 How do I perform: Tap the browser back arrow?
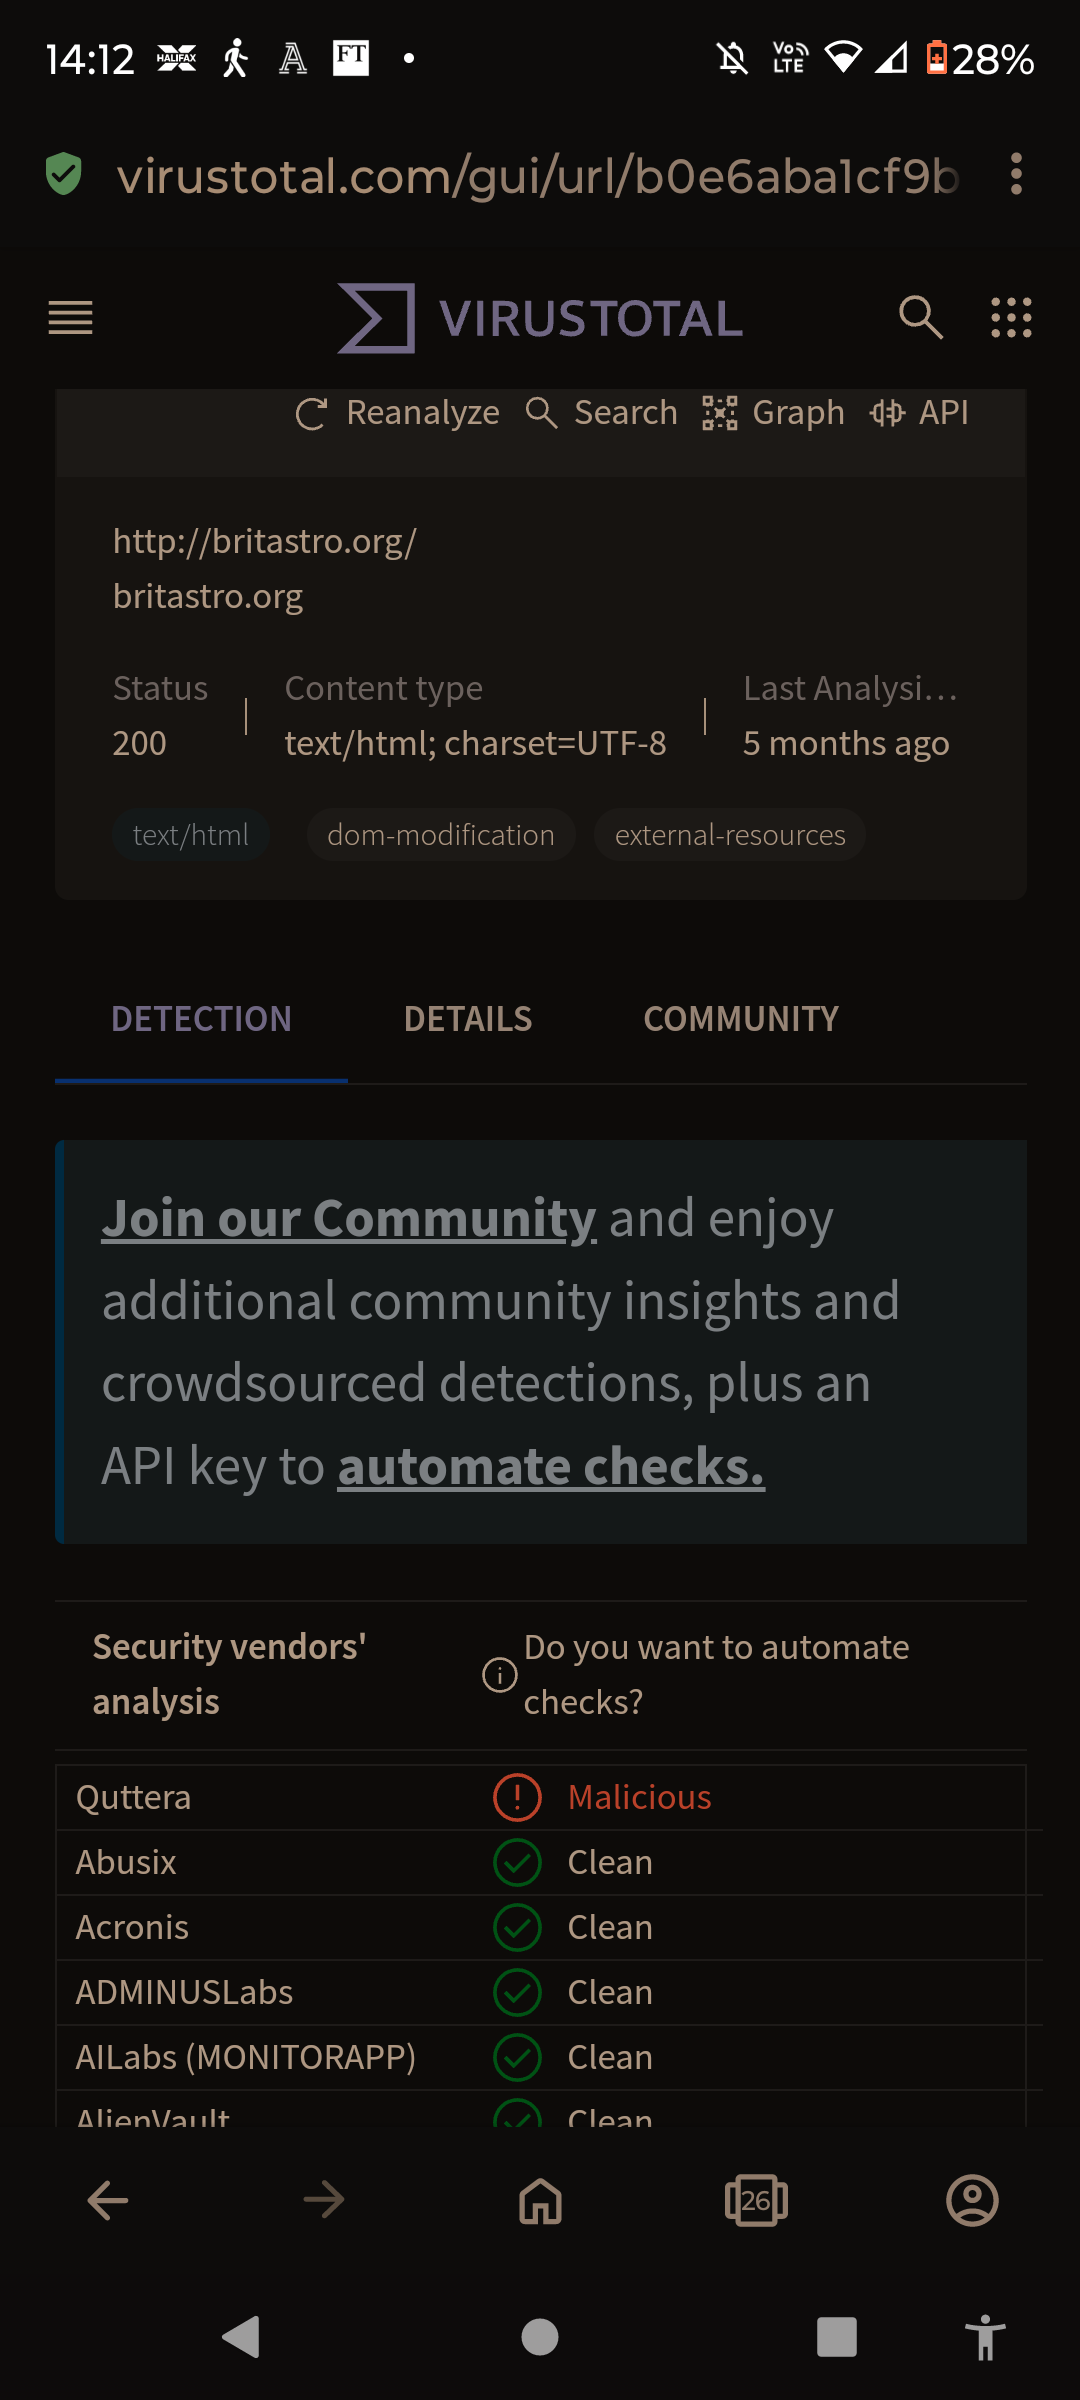pyautogui.click(x=108, y=2200)
